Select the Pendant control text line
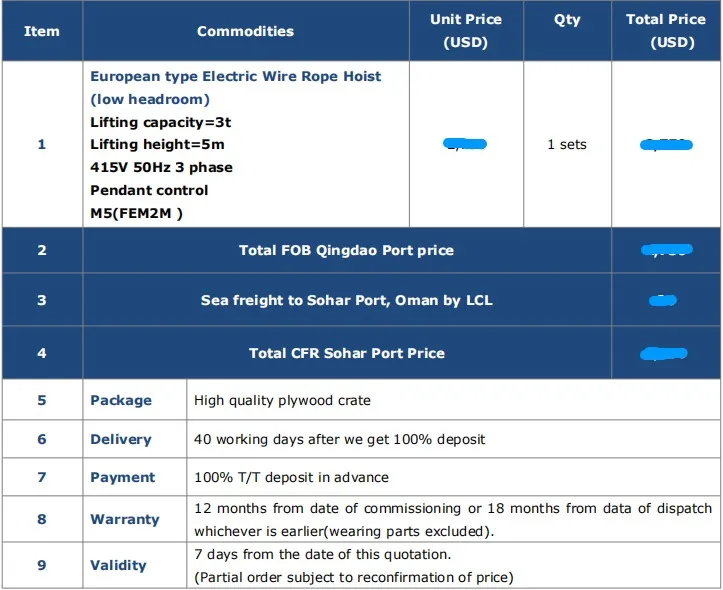The width and height of the screenshot is (723, 590). pos(149,190)
